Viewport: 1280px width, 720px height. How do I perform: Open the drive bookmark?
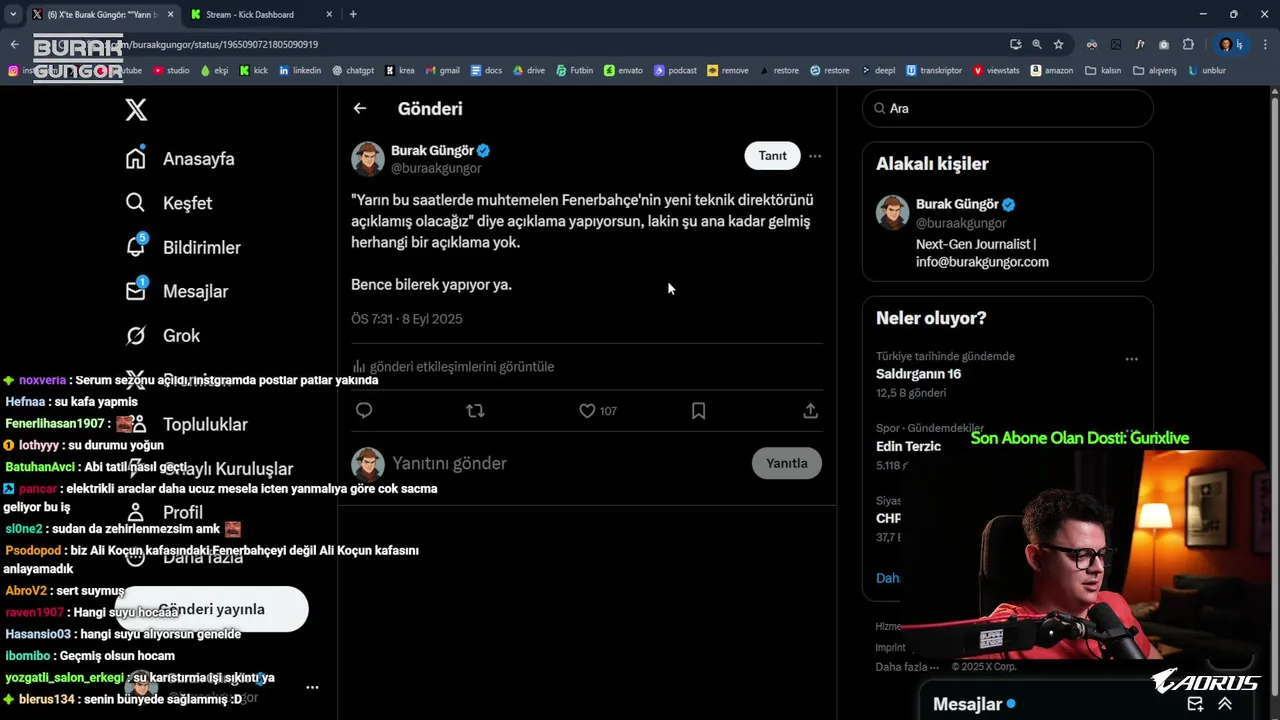click(529, 71)
